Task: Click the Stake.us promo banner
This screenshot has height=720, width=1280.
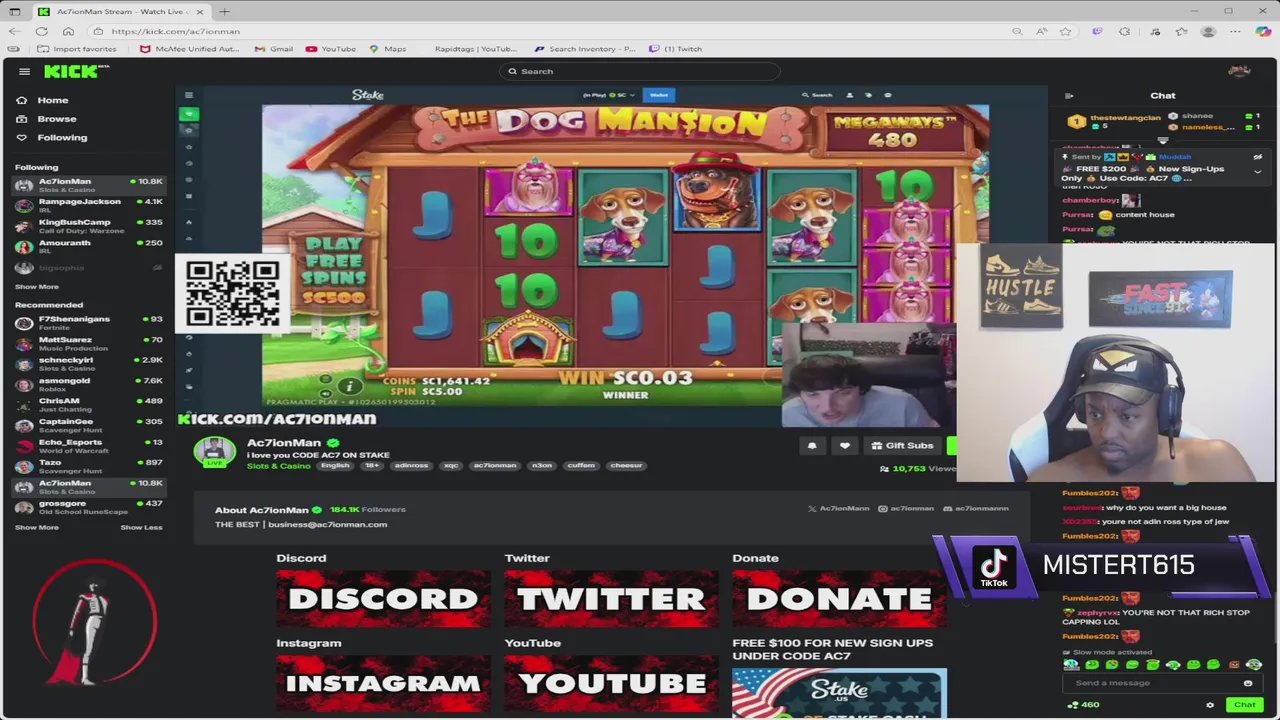Action: (839, 693)
